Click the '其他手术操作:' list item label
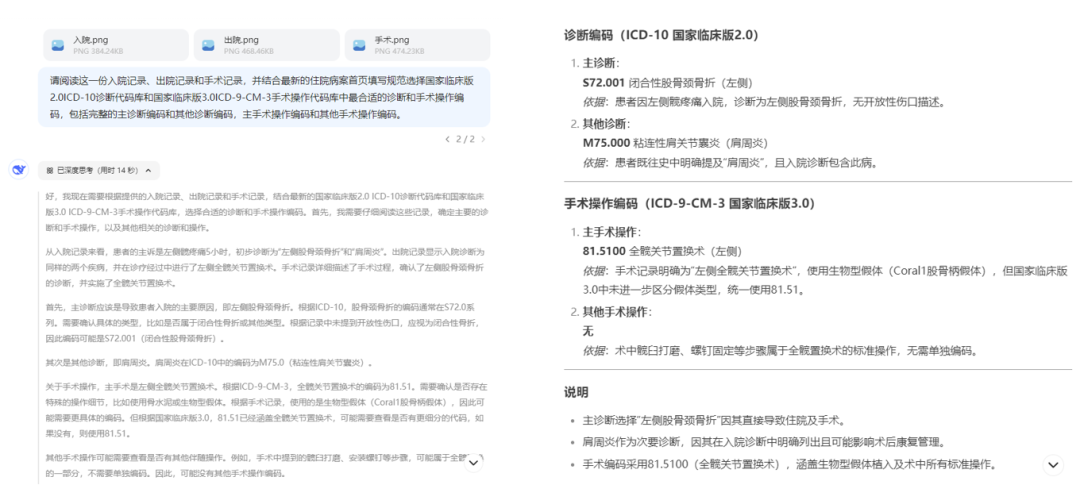This screenshot has width=1080, height=504. point(616,311)
